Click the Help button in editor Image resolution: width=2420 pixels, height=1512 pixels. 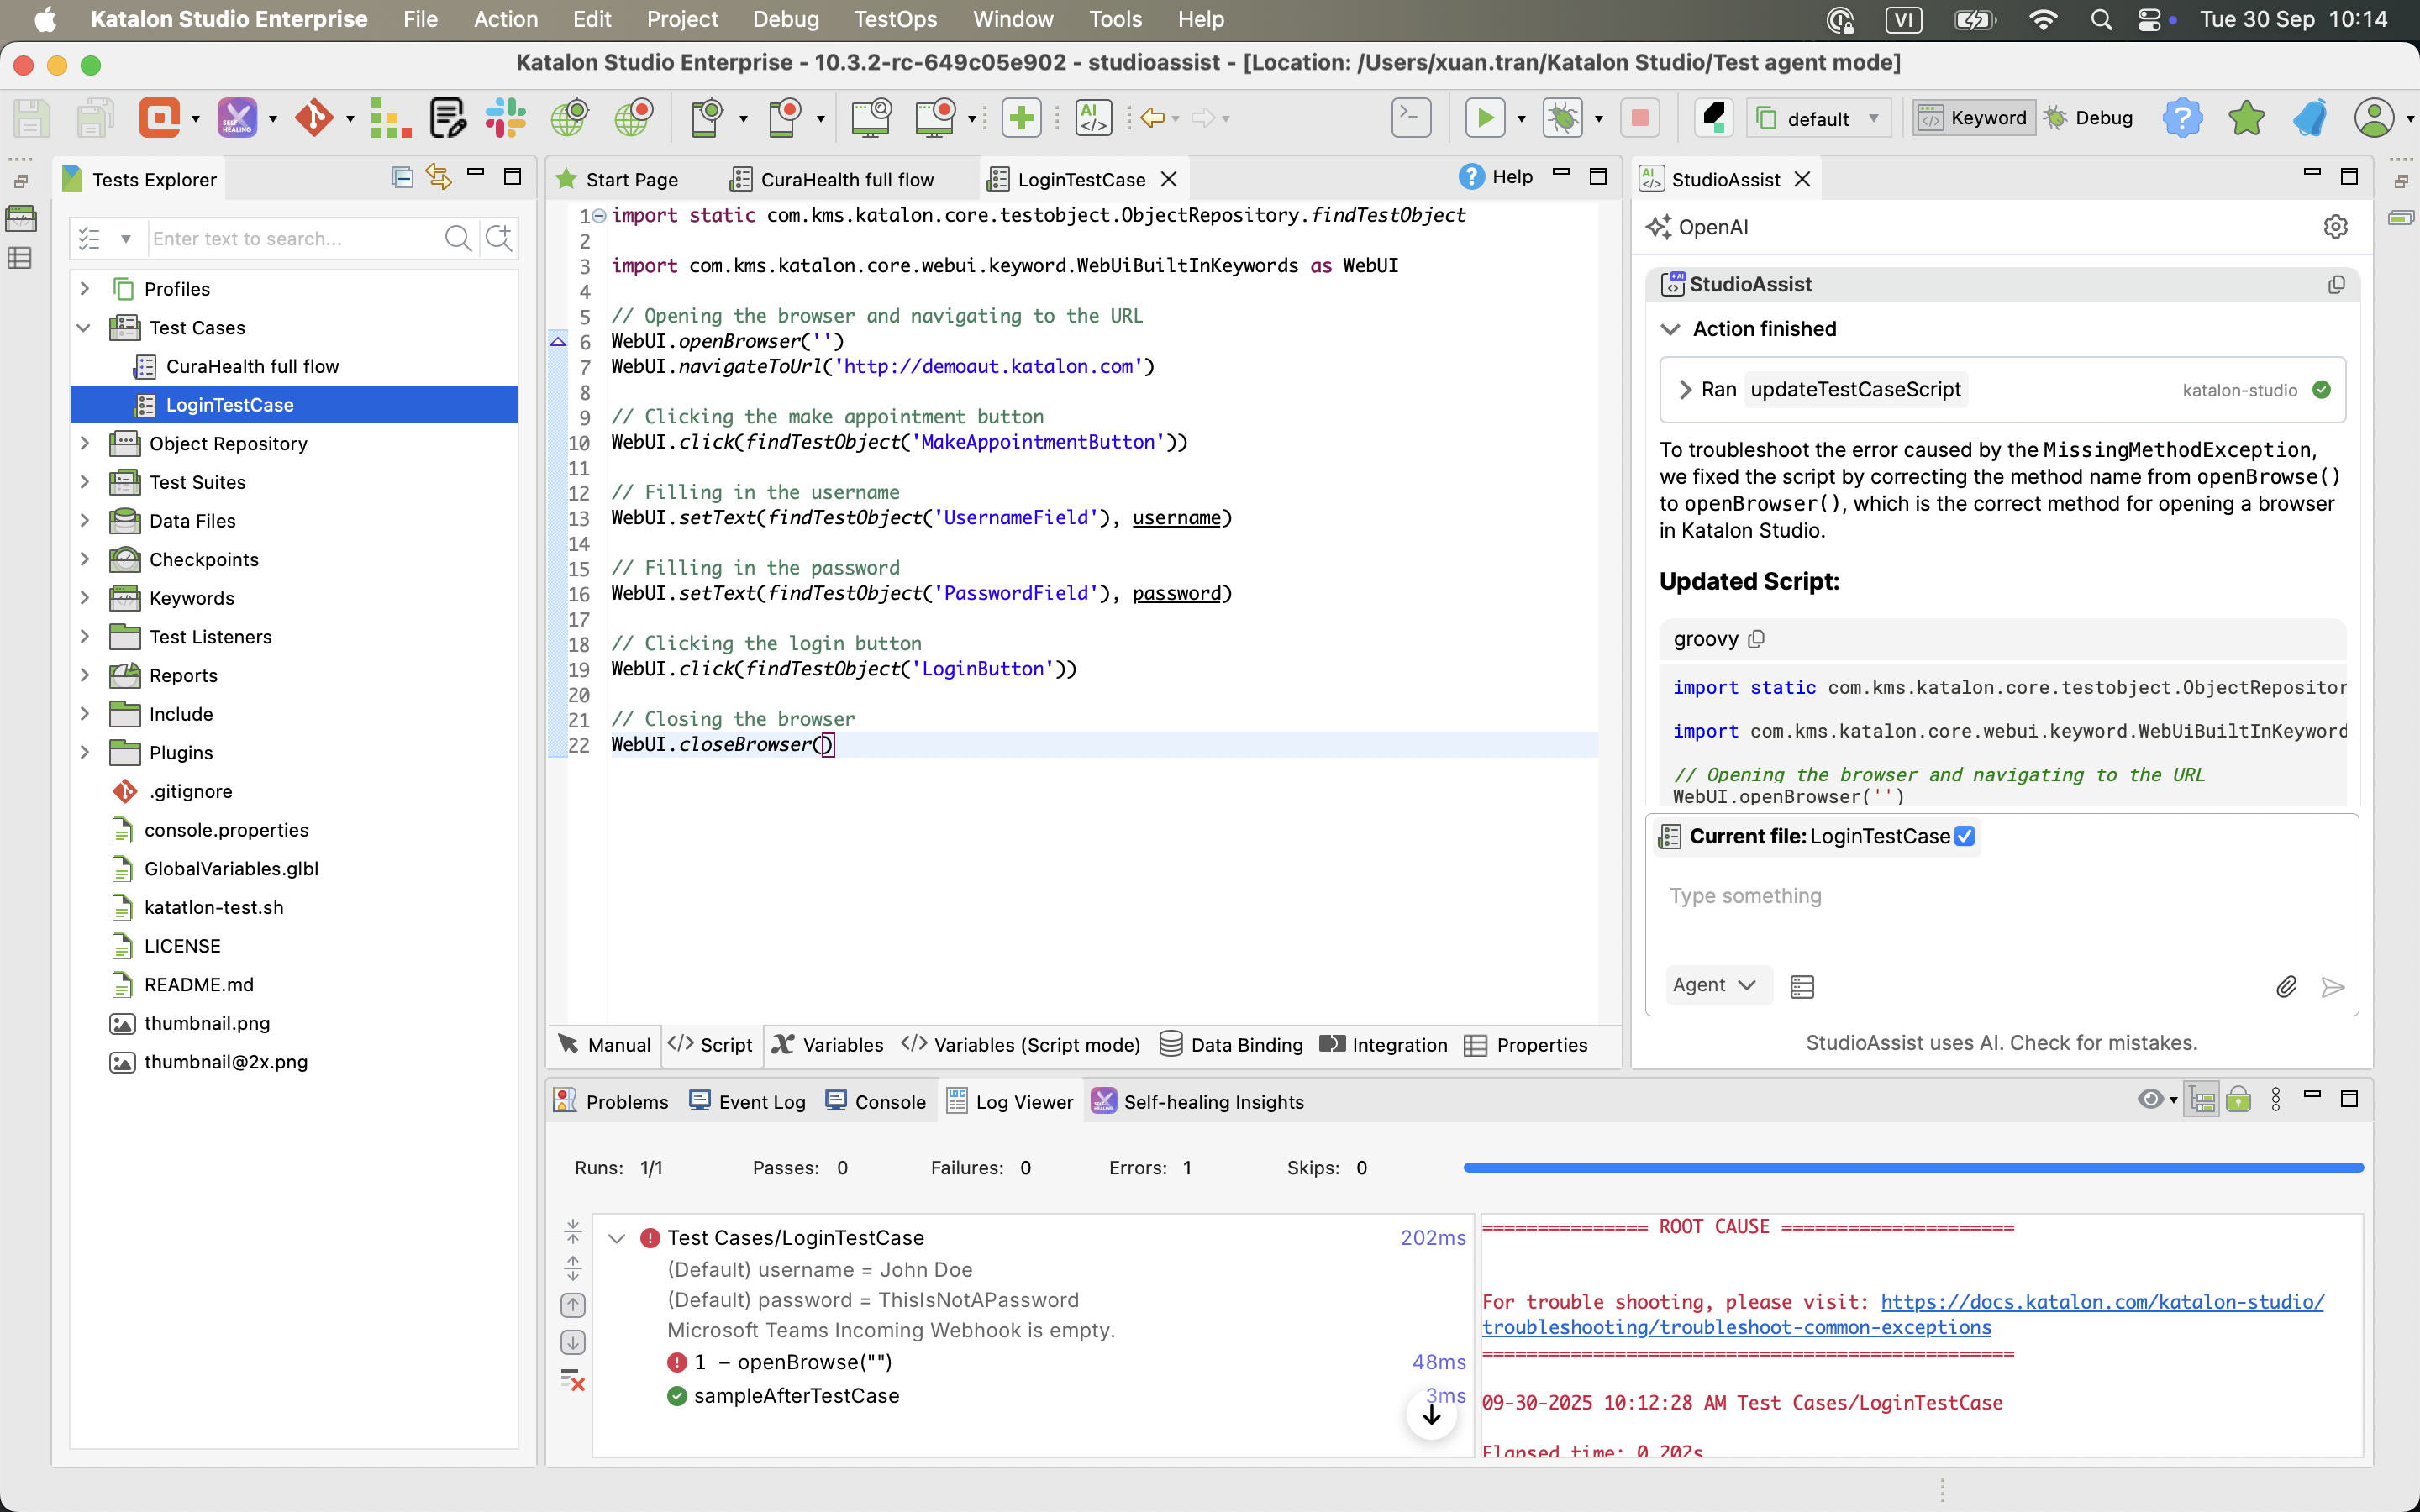[x=1496, y=177]
